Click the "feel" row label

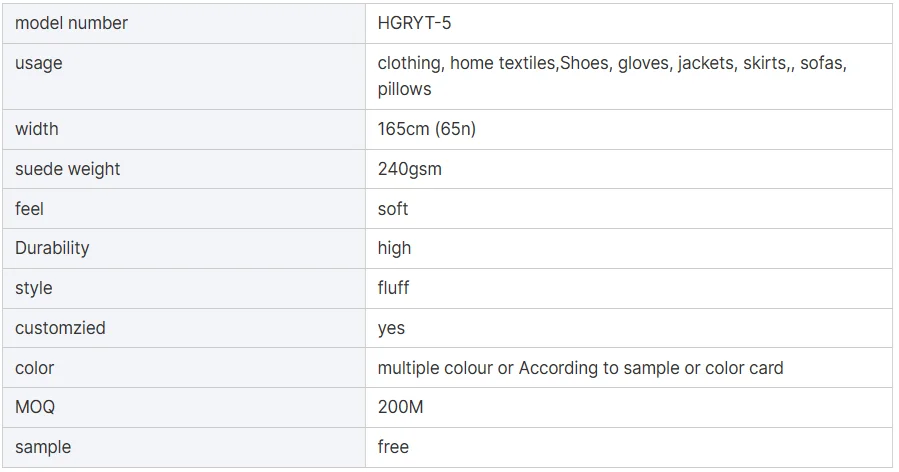click(29, 209)
